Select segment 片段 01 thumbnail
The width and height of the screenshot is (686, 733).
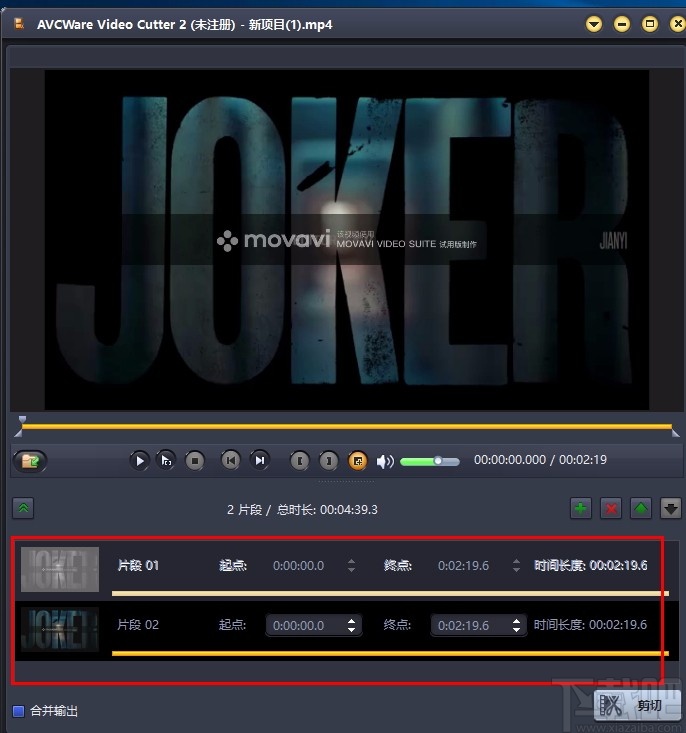pos(60,569)
